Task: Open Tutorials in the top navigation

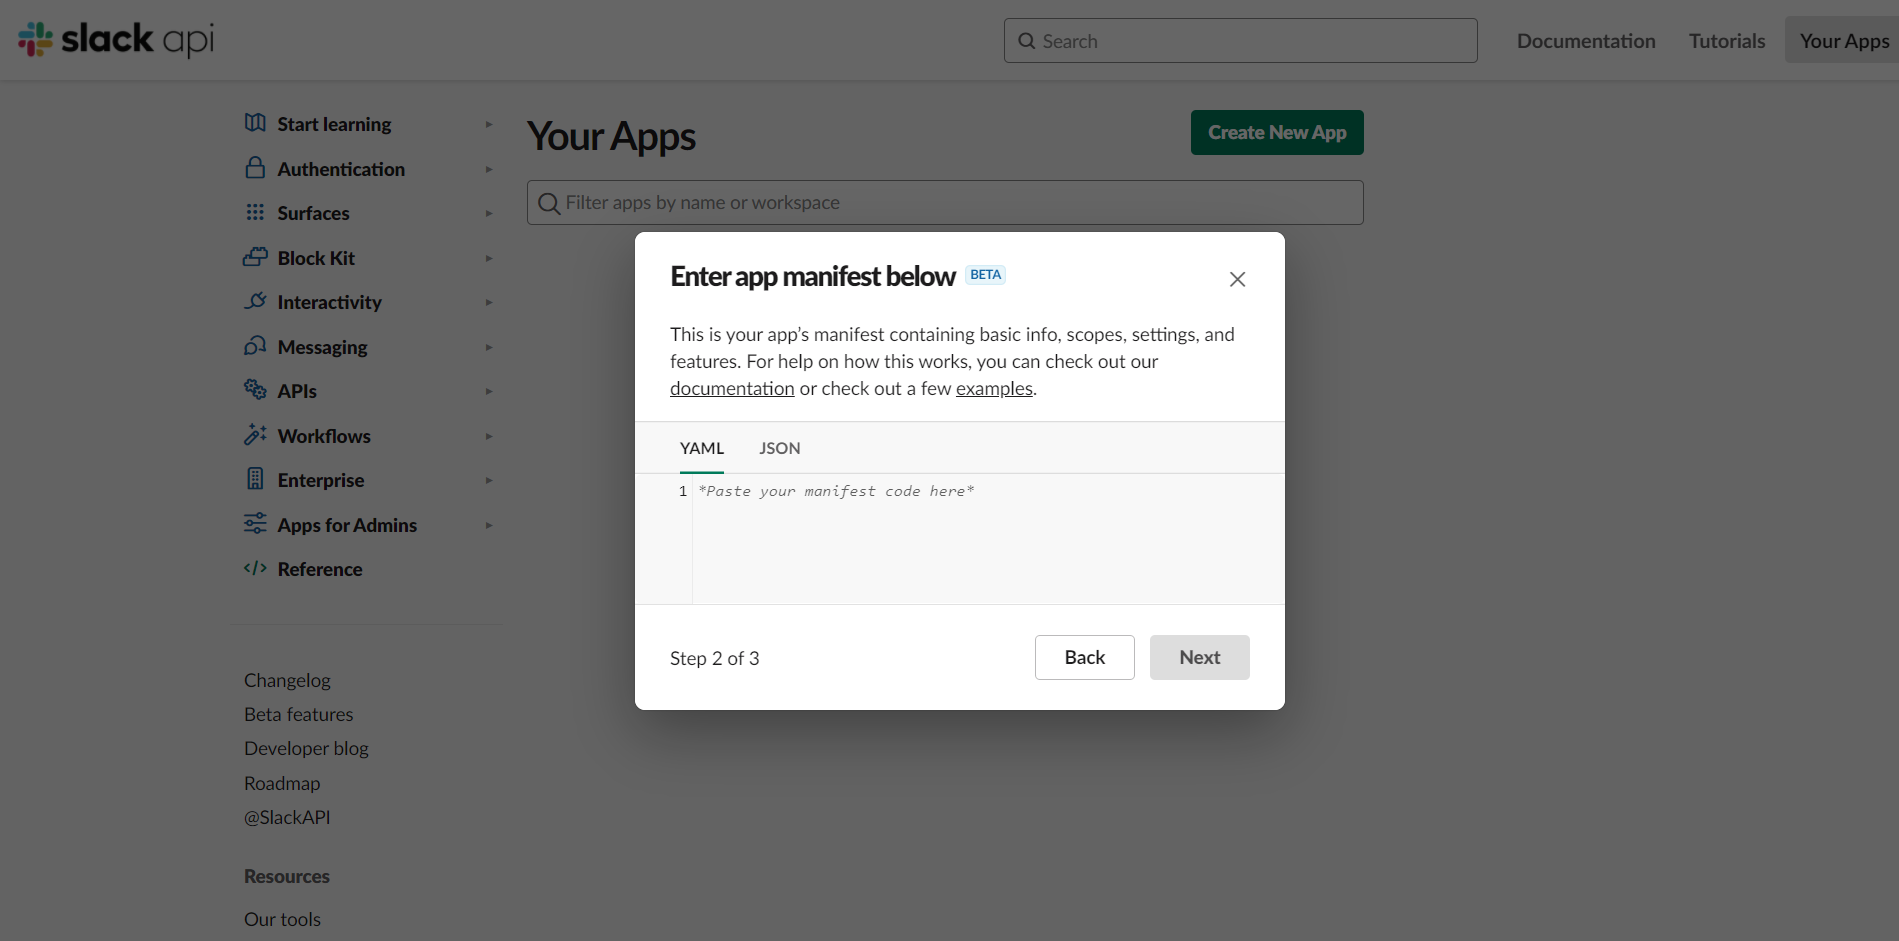Action: click(1727, 41)
